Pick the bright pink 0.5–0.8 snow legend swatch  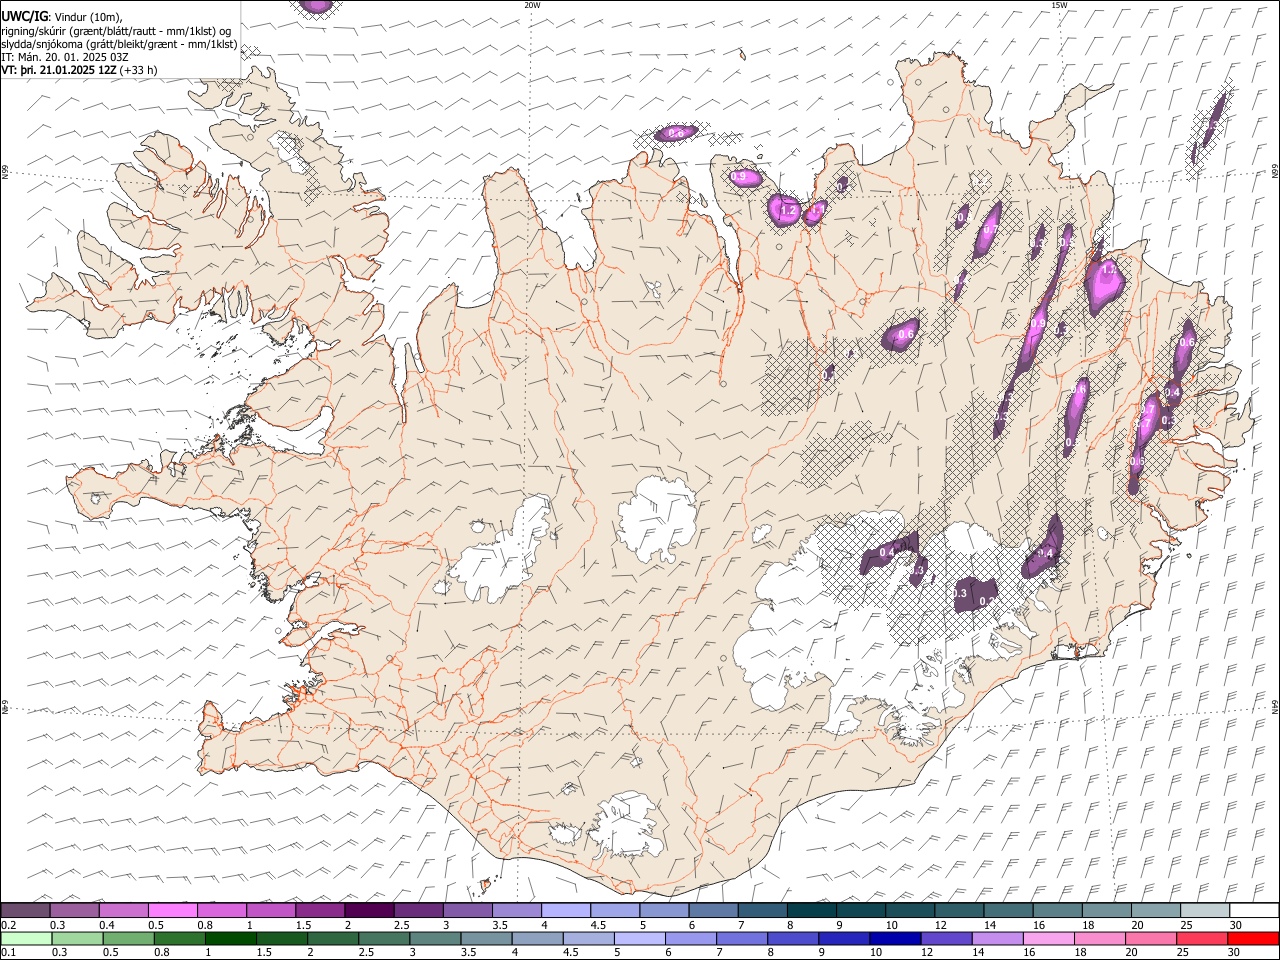[172, 910]
